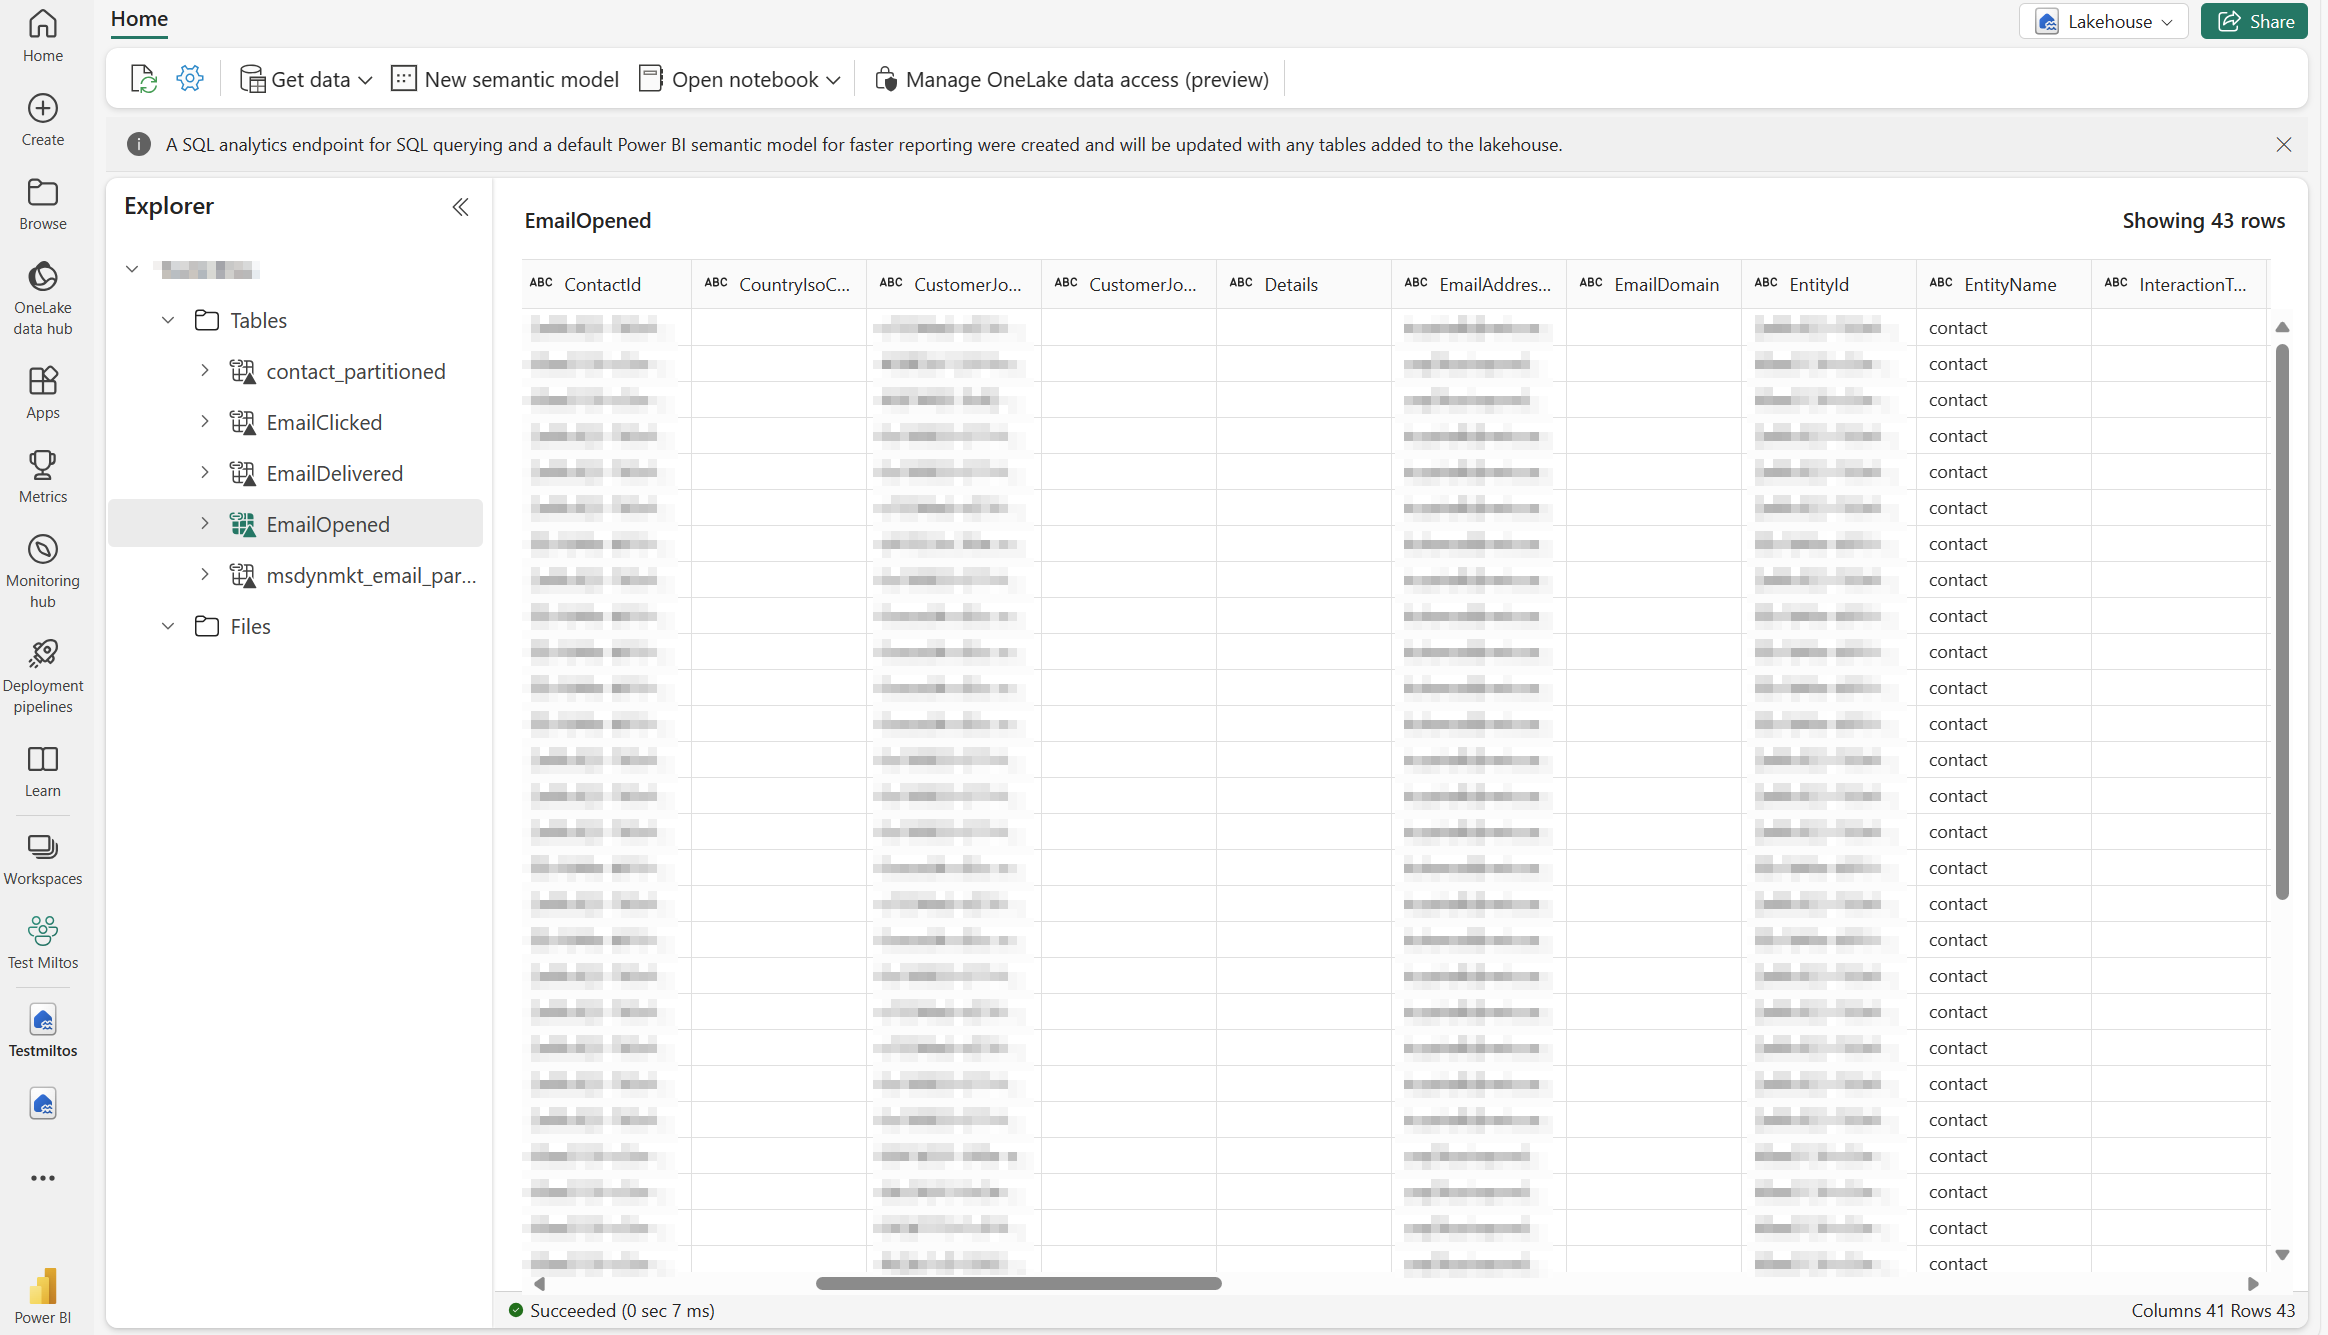Open Monitoring hub

[43, 571]
